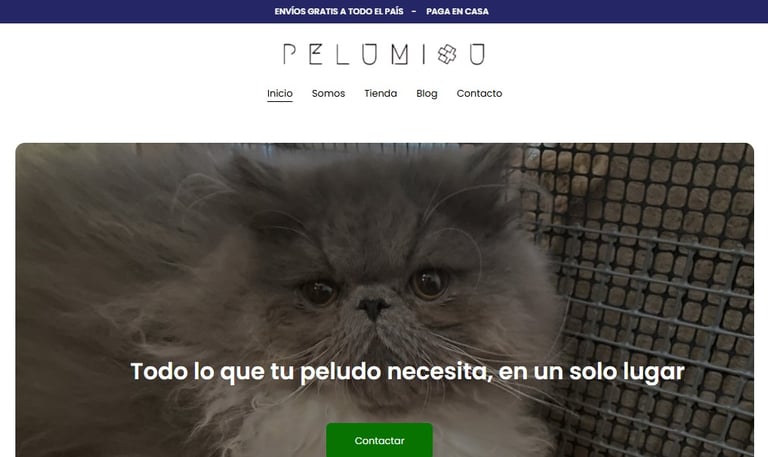Visit the Blog section
This screenshot has height=457, width=768.
coord(427,94)
